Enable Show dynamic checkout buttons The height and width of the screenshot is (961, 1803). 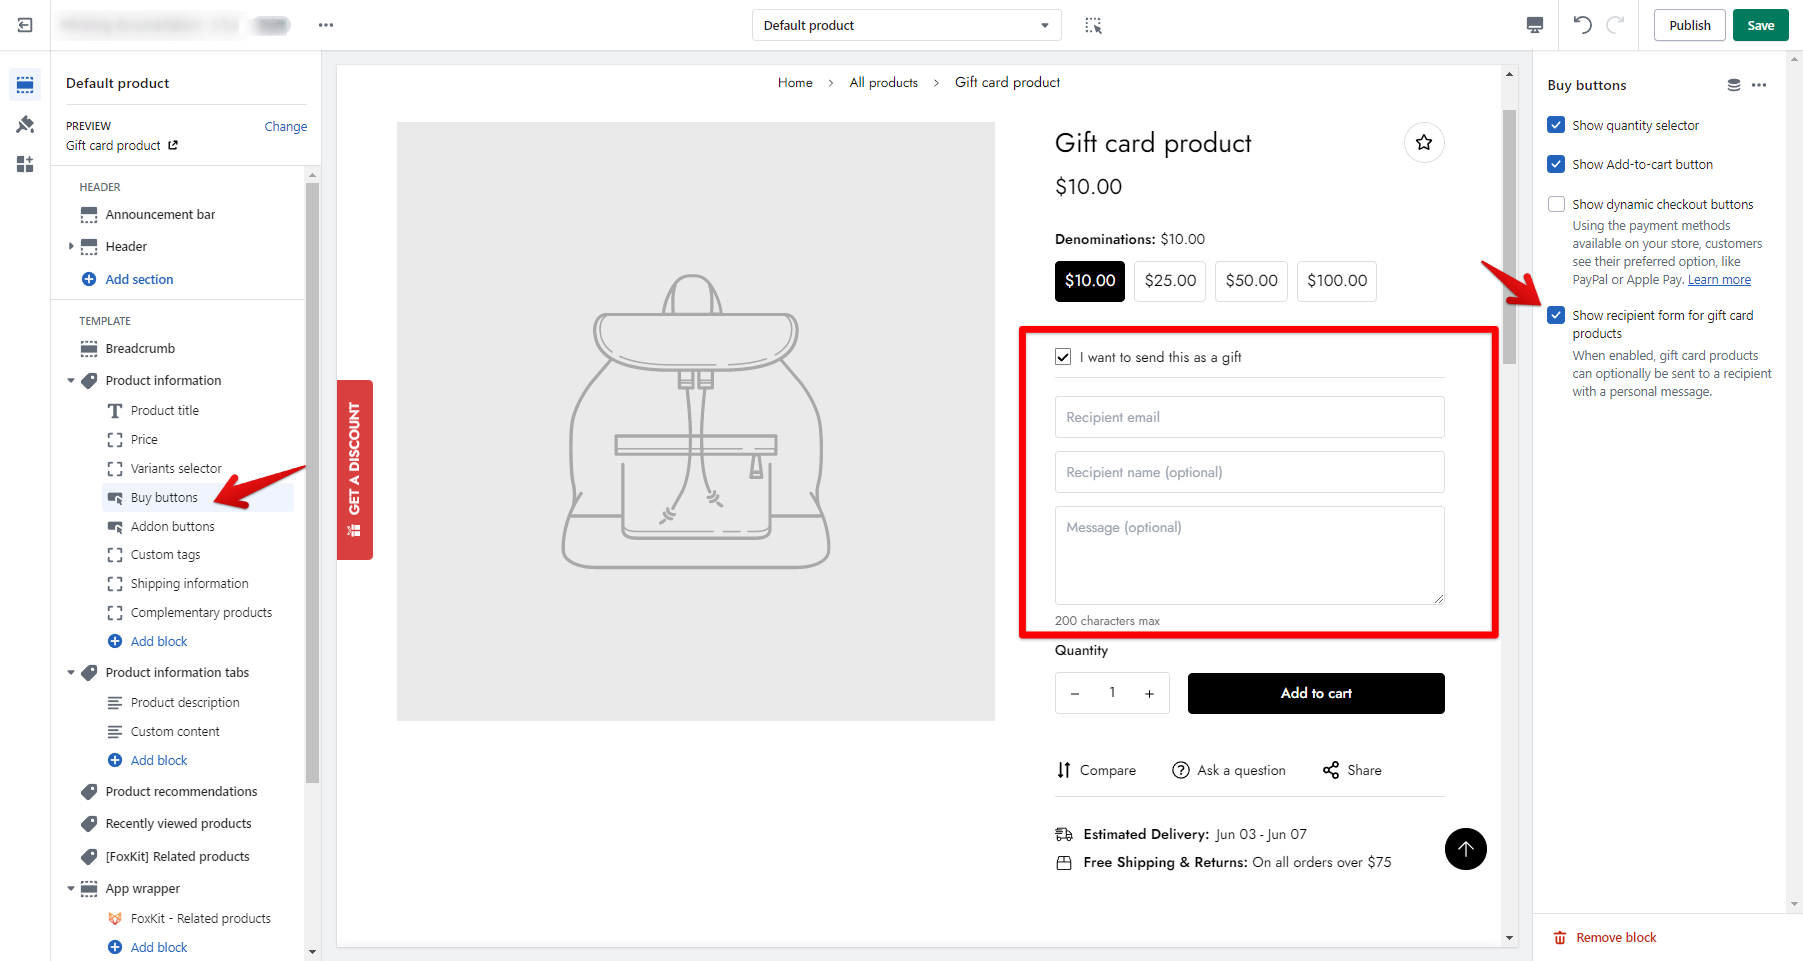1556,204
